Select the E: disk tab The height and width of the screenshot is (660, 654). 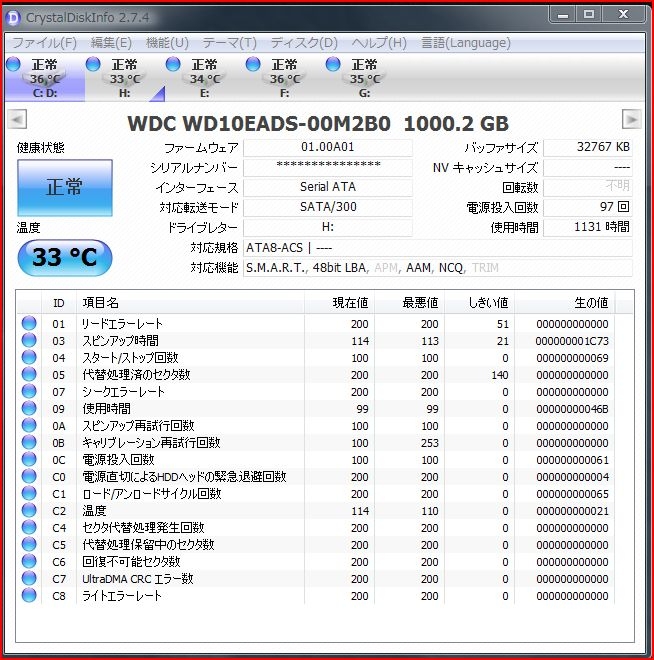pos(205,78)
